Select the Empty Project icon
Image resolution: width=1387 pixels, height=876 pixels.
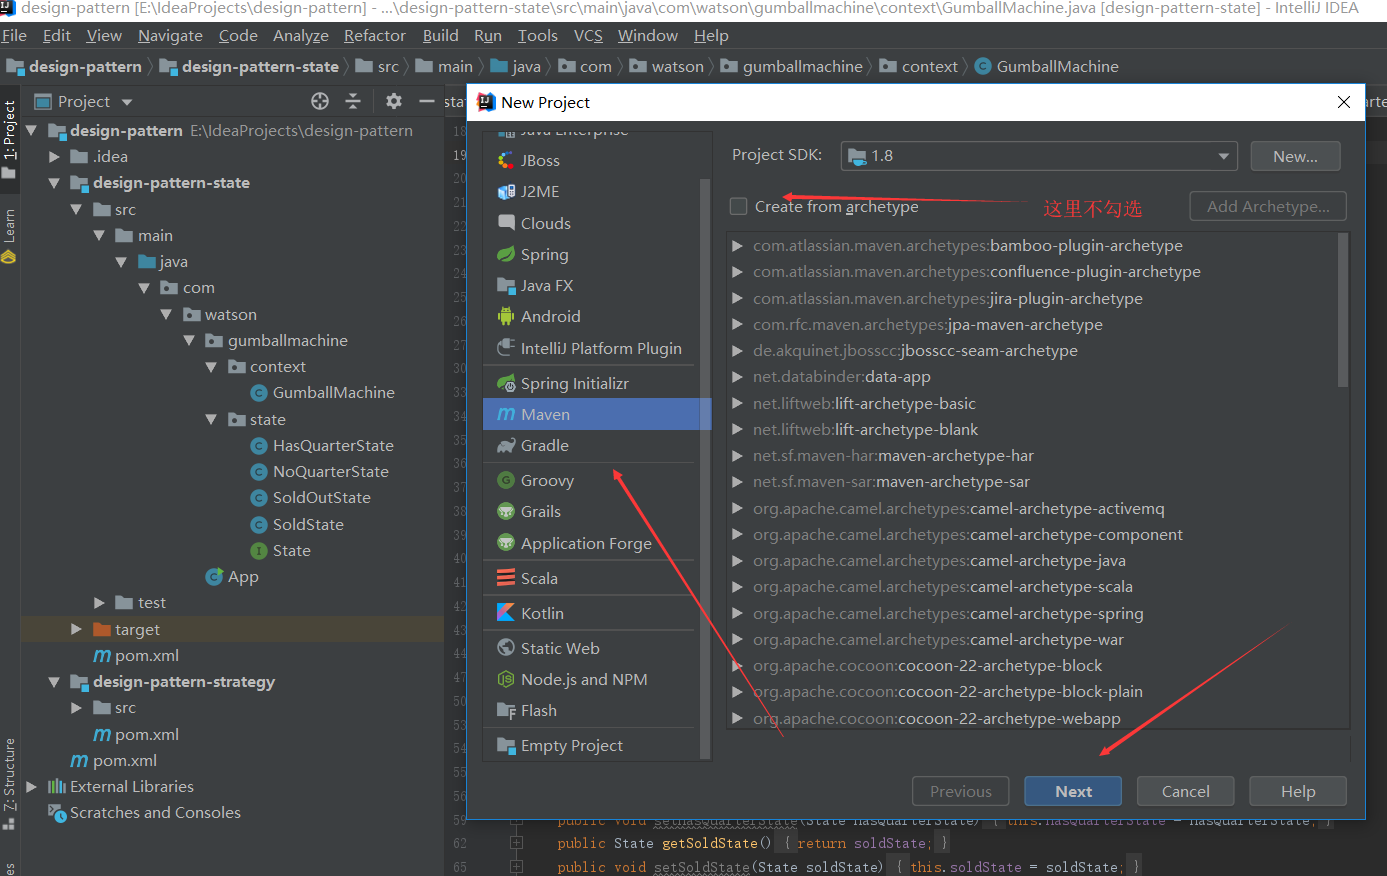pos(506,745)
